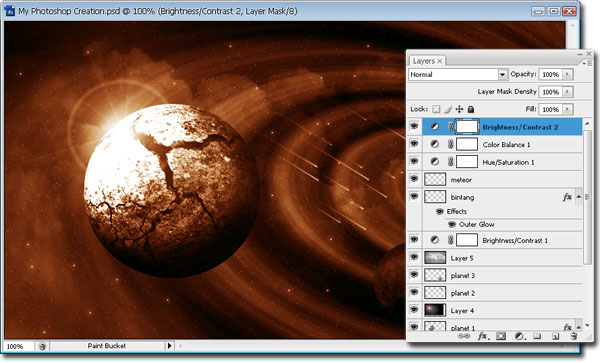Click the Layers list scroll down arrow

coord(587,326)
